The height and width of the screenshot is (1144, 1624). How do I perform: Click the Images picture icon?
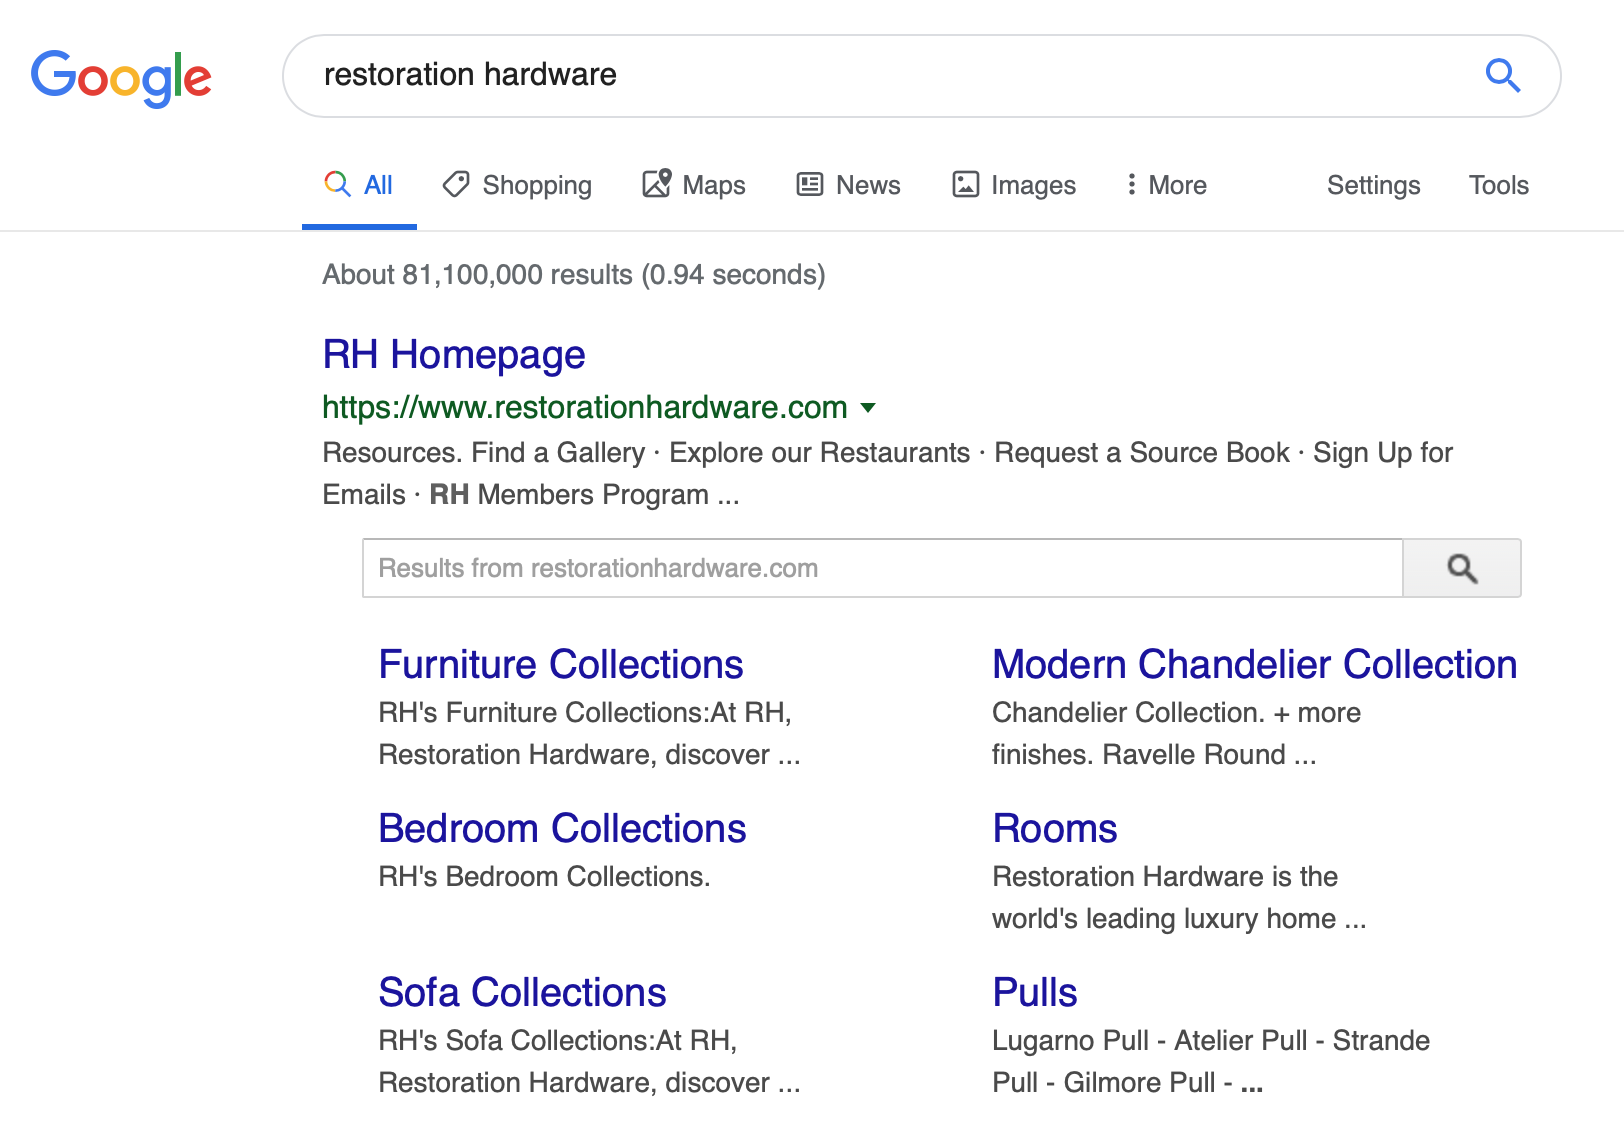965,184
